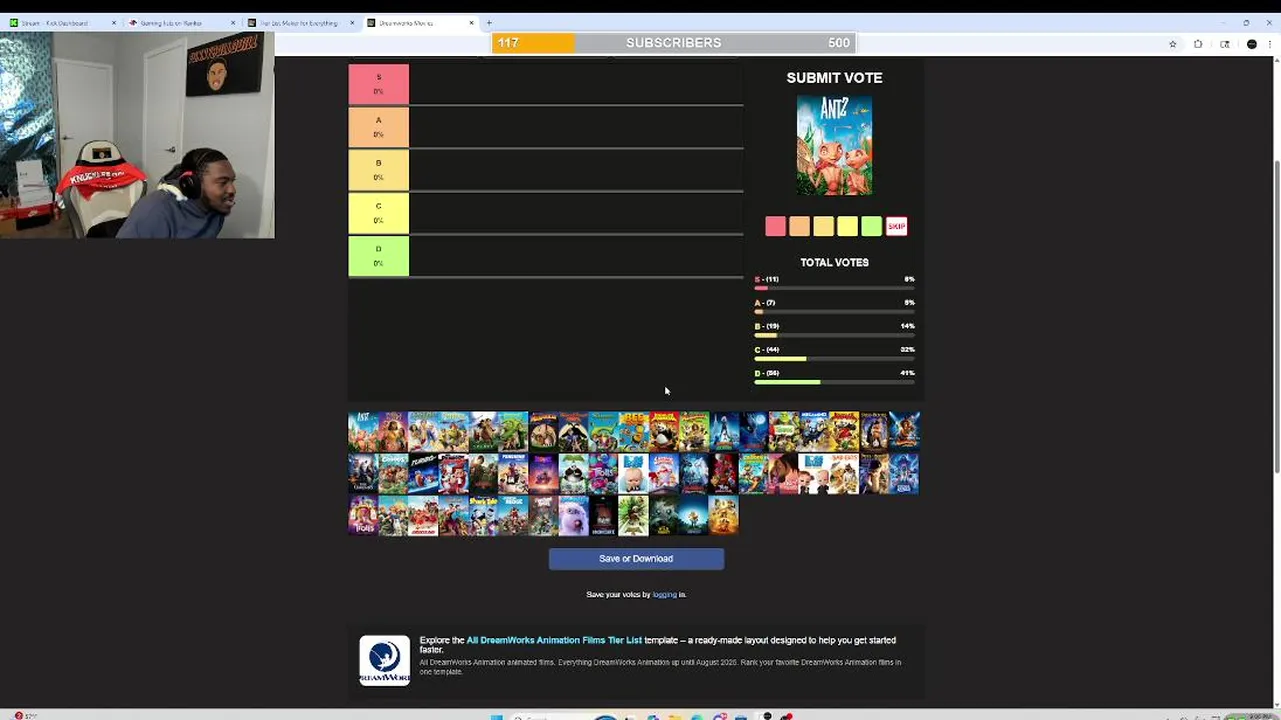Select Kung Fu Panda poster beside Bee Movie
The image size is (1281, 720).
tap(663, 432)
